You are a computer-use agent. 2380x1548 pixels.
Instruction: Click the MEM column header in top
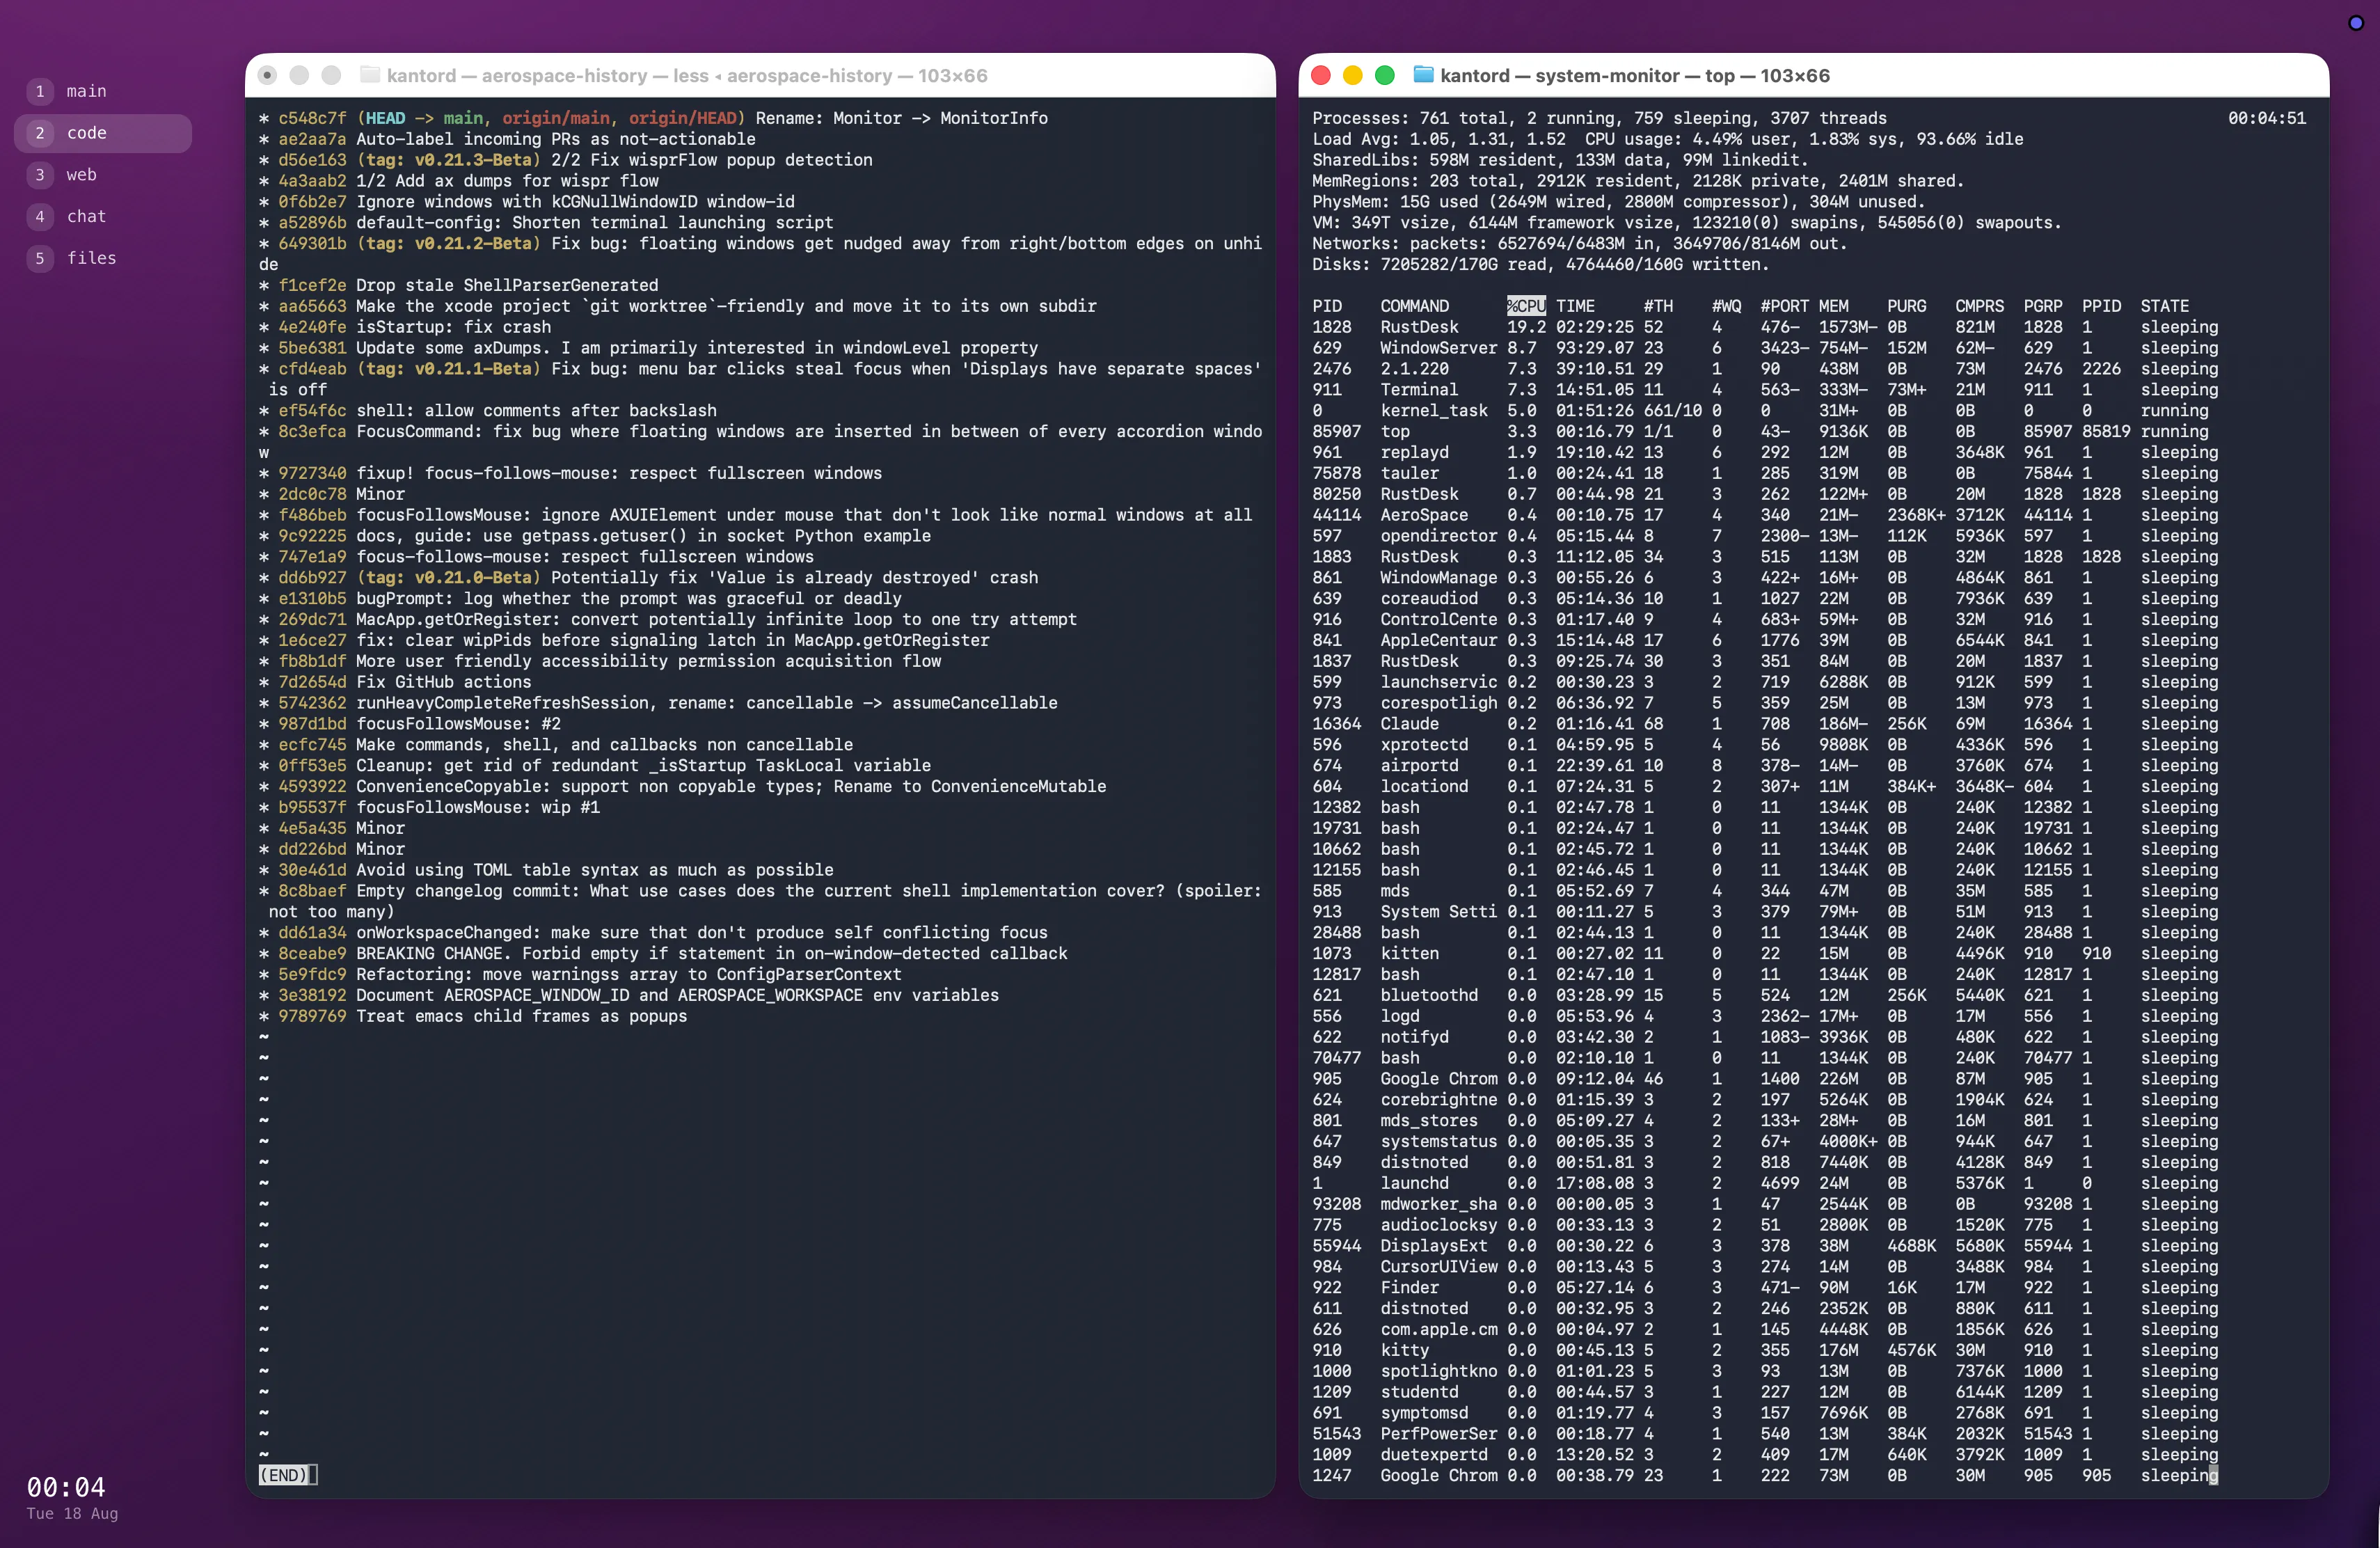(1833, 306)
